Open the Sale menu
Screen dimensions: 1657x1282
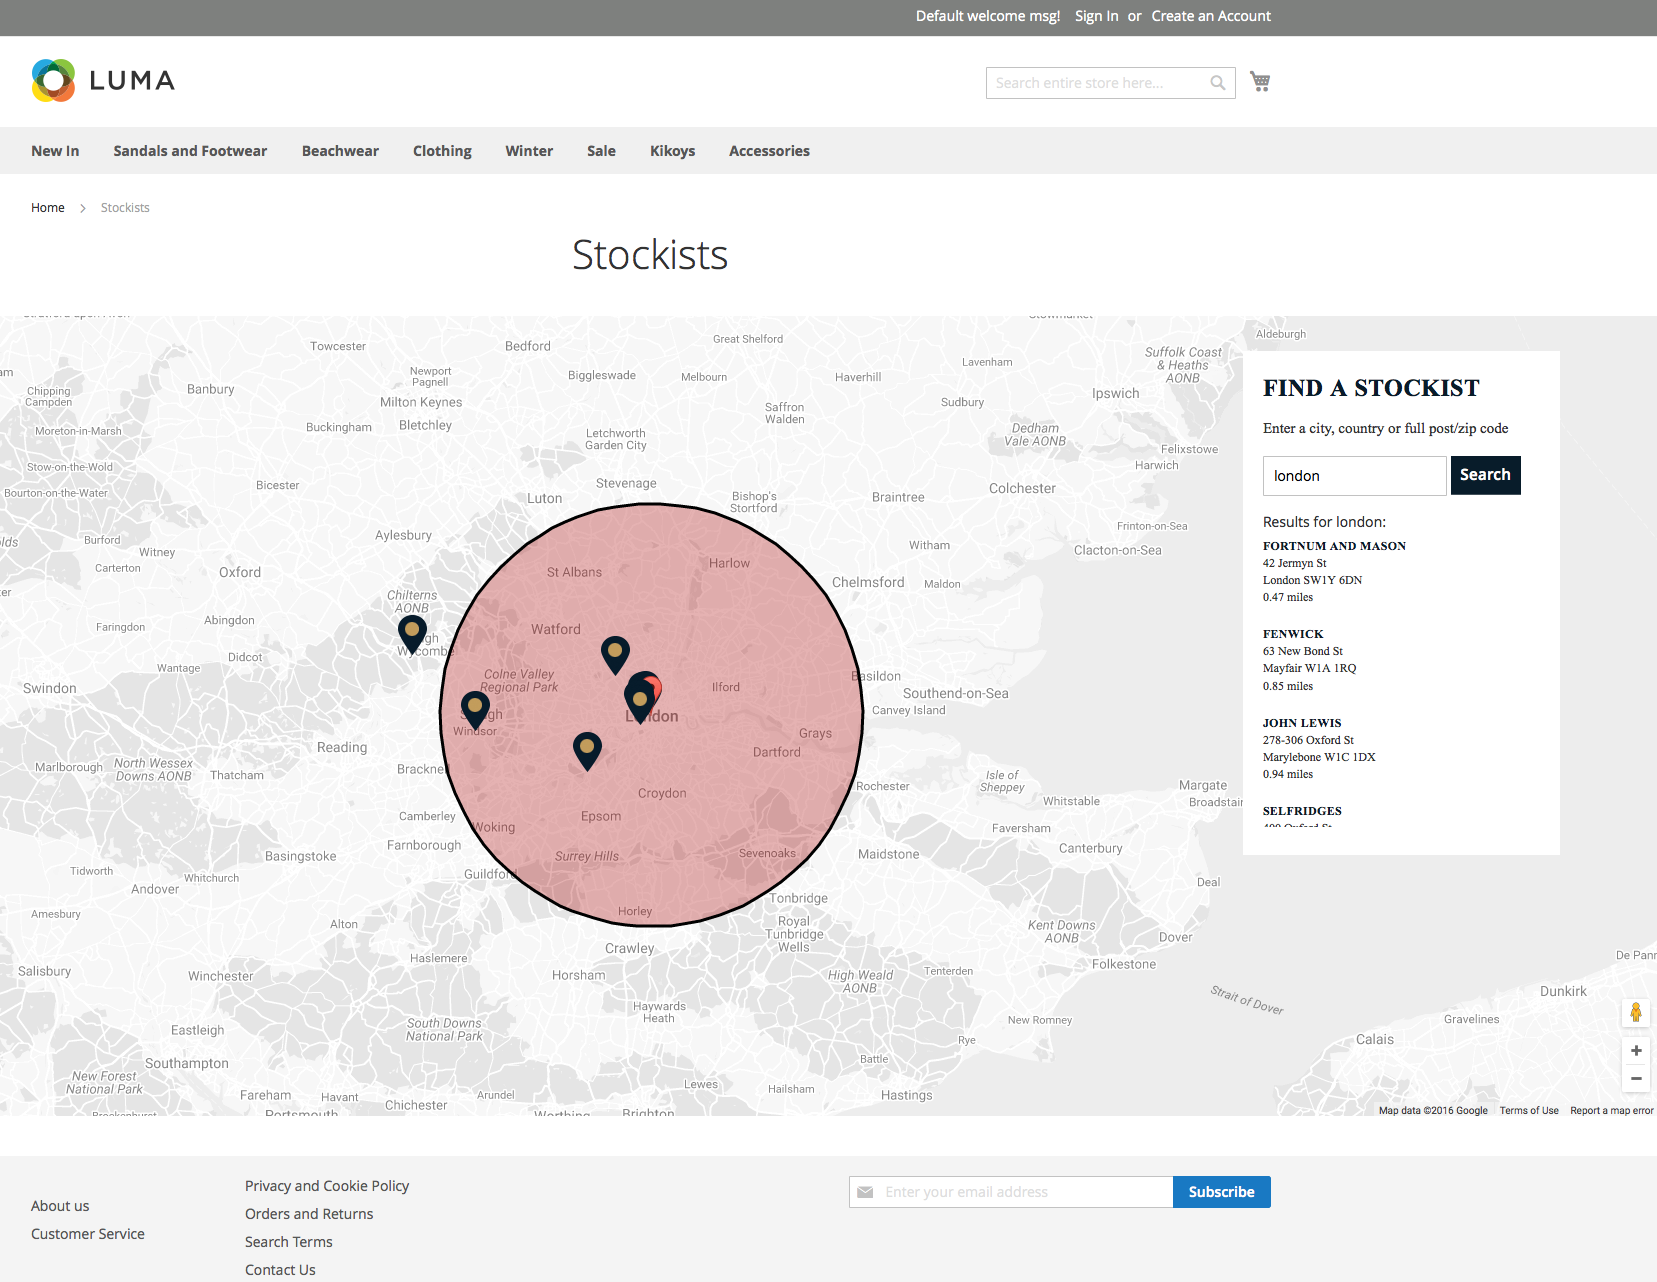tap(601, 151)
